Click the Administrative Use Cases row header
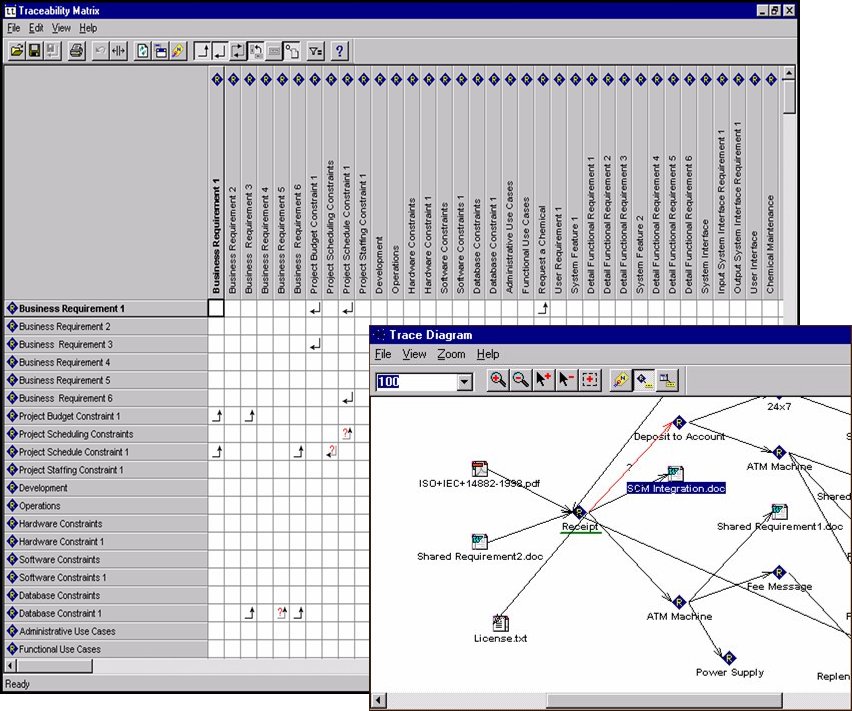This screenshot has height=711, width=852. pyautogui.click(x=106, y=631)
